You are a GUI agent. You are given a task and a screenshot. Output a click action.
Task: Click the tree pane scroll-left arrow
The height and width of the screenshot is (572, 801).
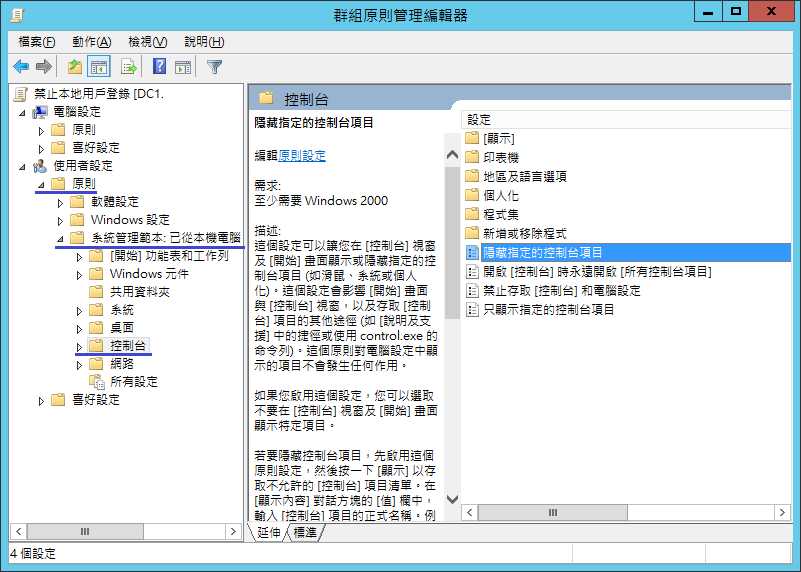[19, 532]
